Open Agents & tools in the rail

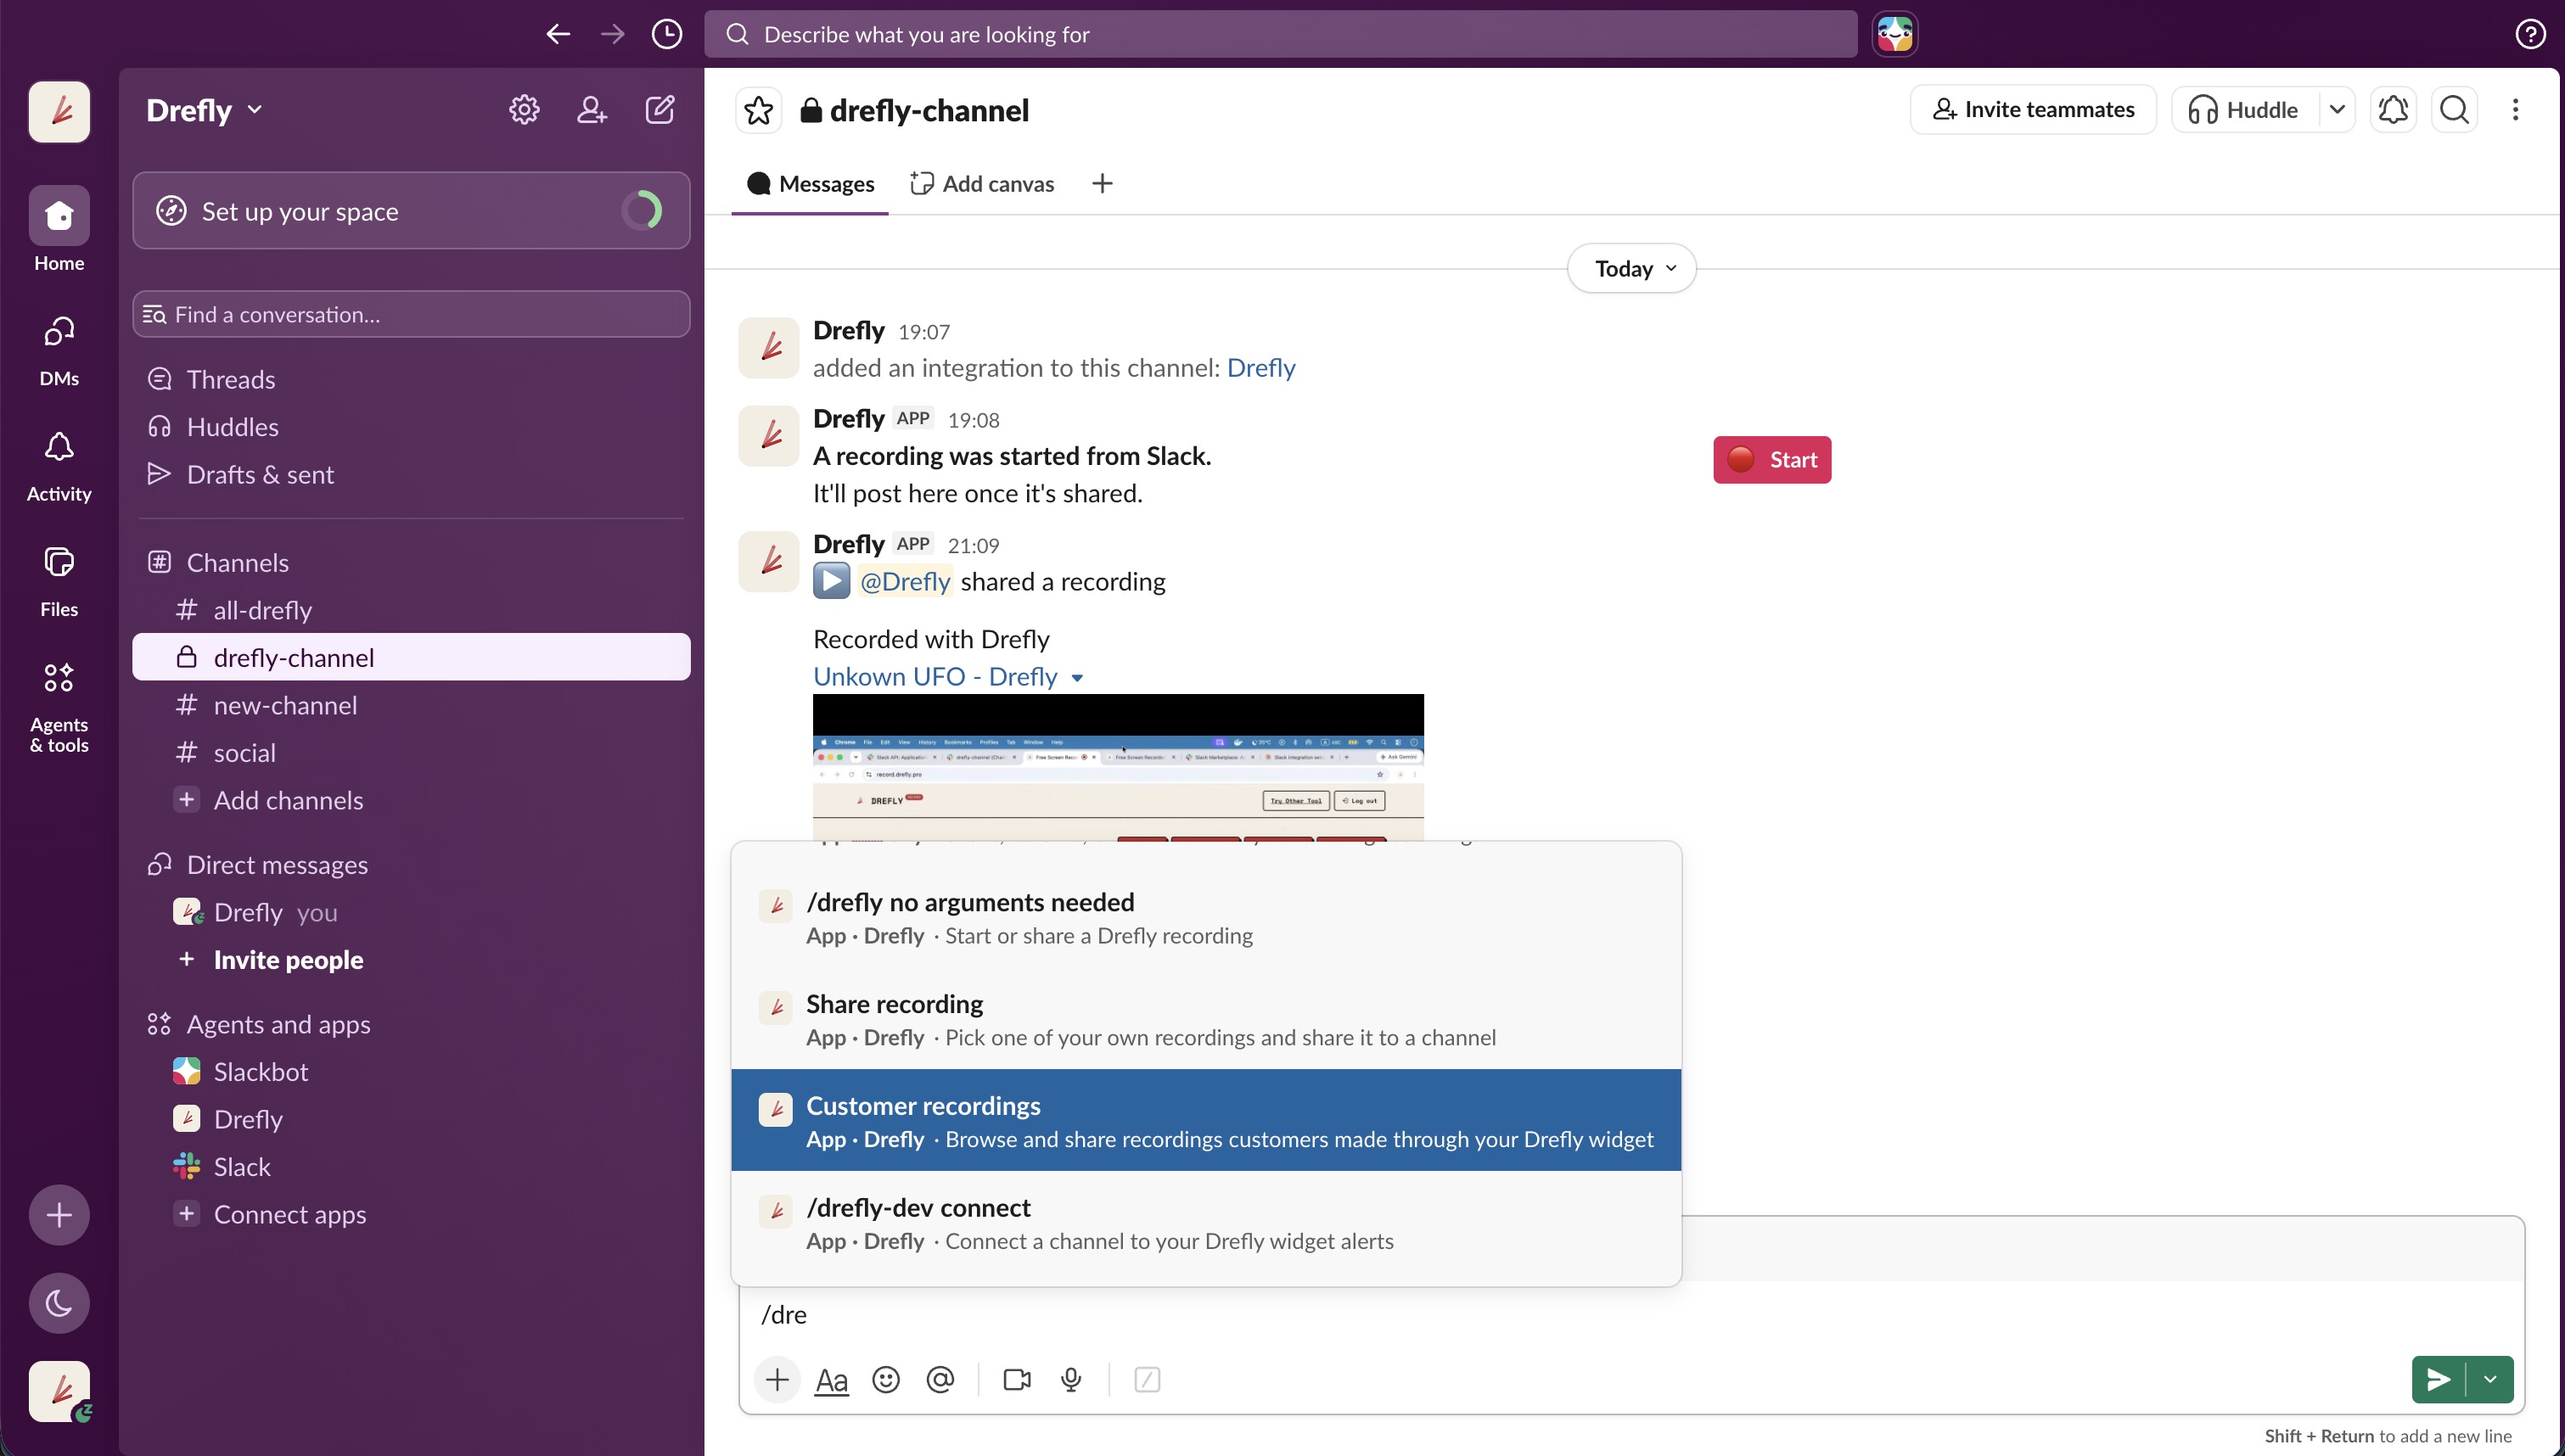click(x=59, y=706)
